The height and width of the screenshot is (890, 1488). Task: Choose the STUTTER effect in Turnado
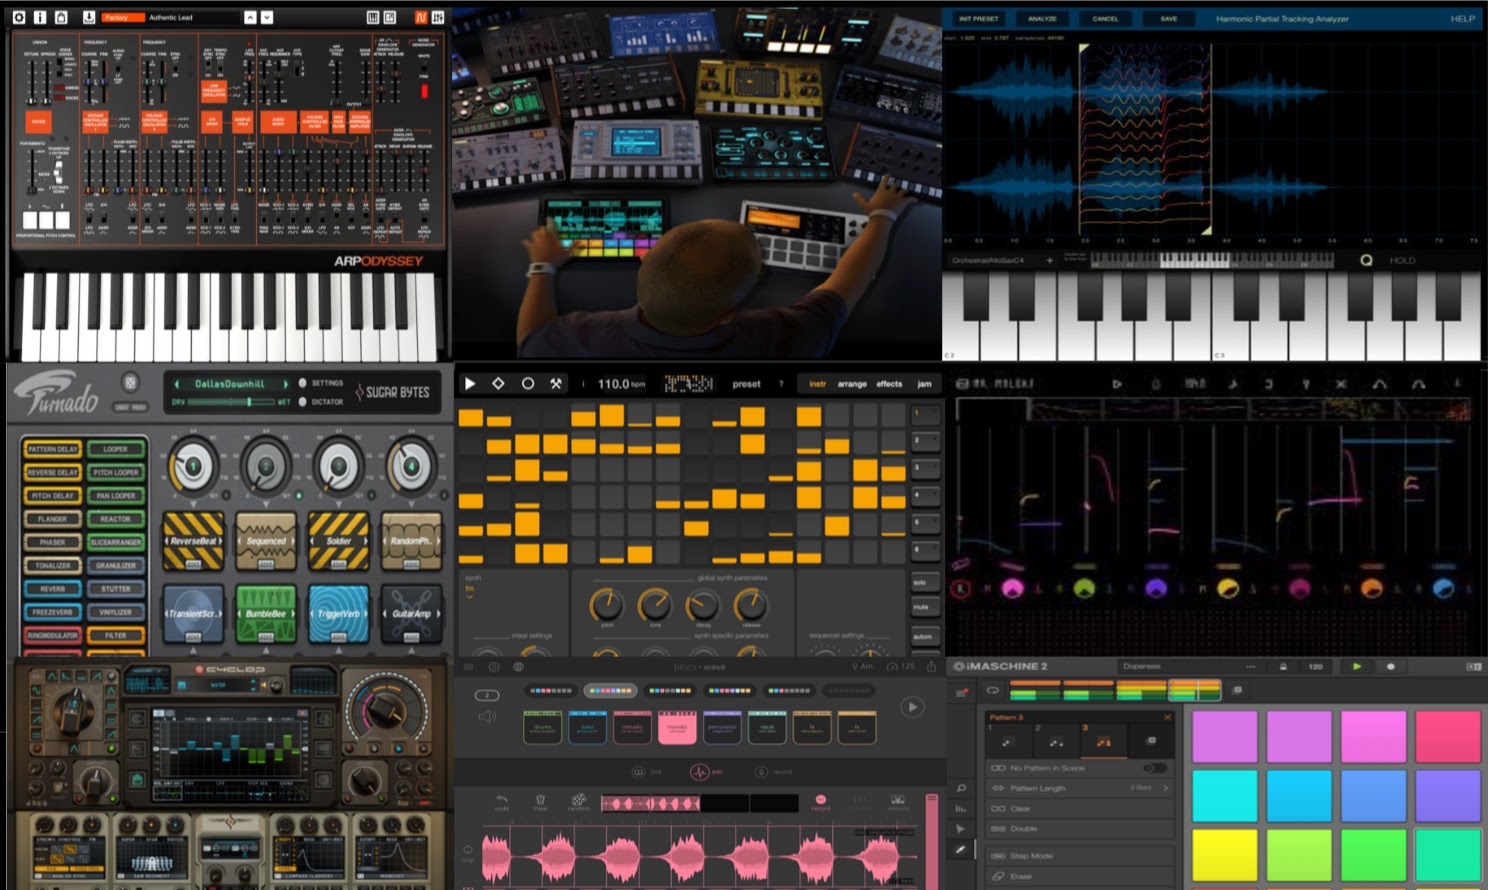116,589
